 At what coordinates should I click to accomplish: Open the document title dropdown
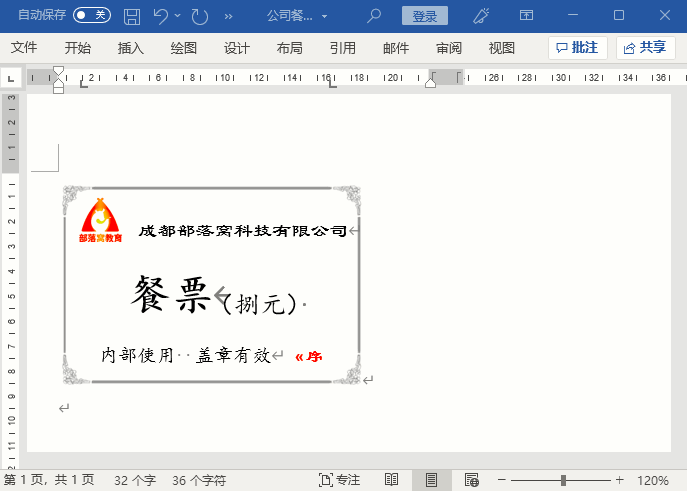tap(324, 17)
